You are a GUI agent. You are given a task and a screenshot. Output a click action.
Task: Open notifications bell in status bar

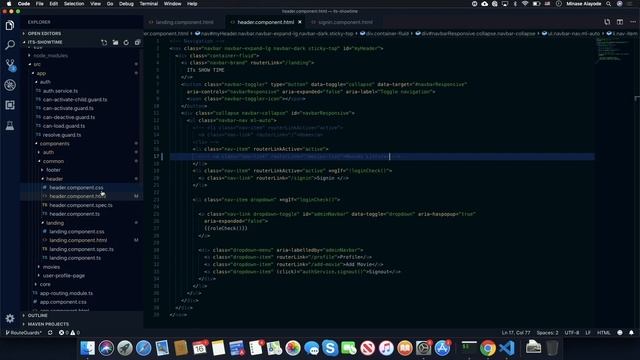coord(631,333)
